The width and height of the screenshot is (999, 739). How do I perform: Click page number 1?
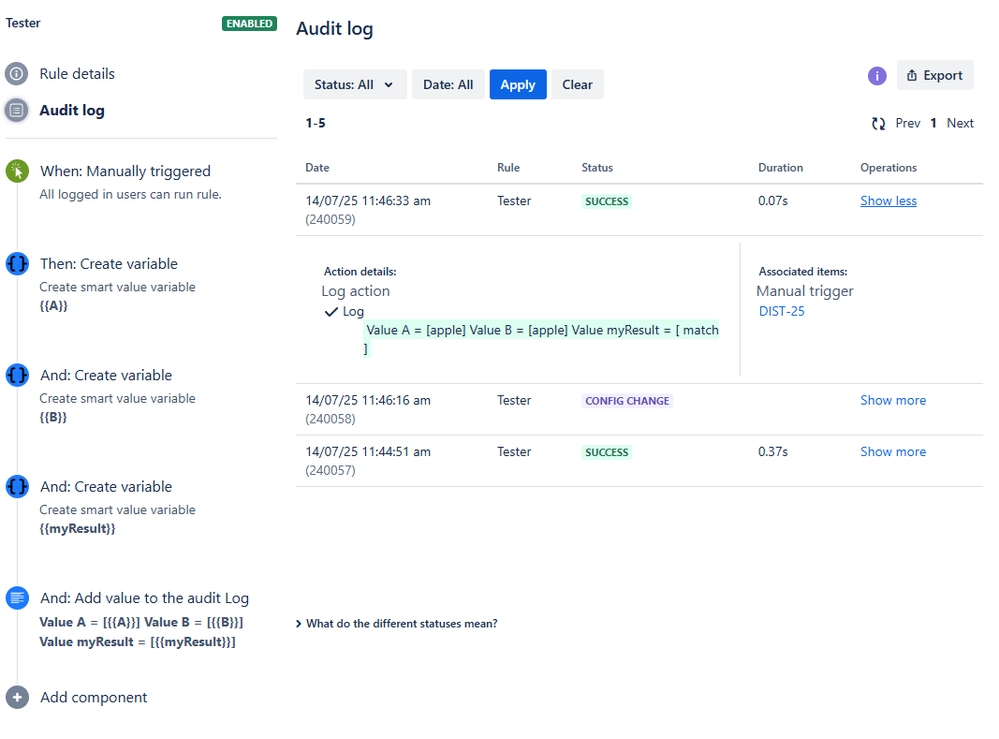933,124
